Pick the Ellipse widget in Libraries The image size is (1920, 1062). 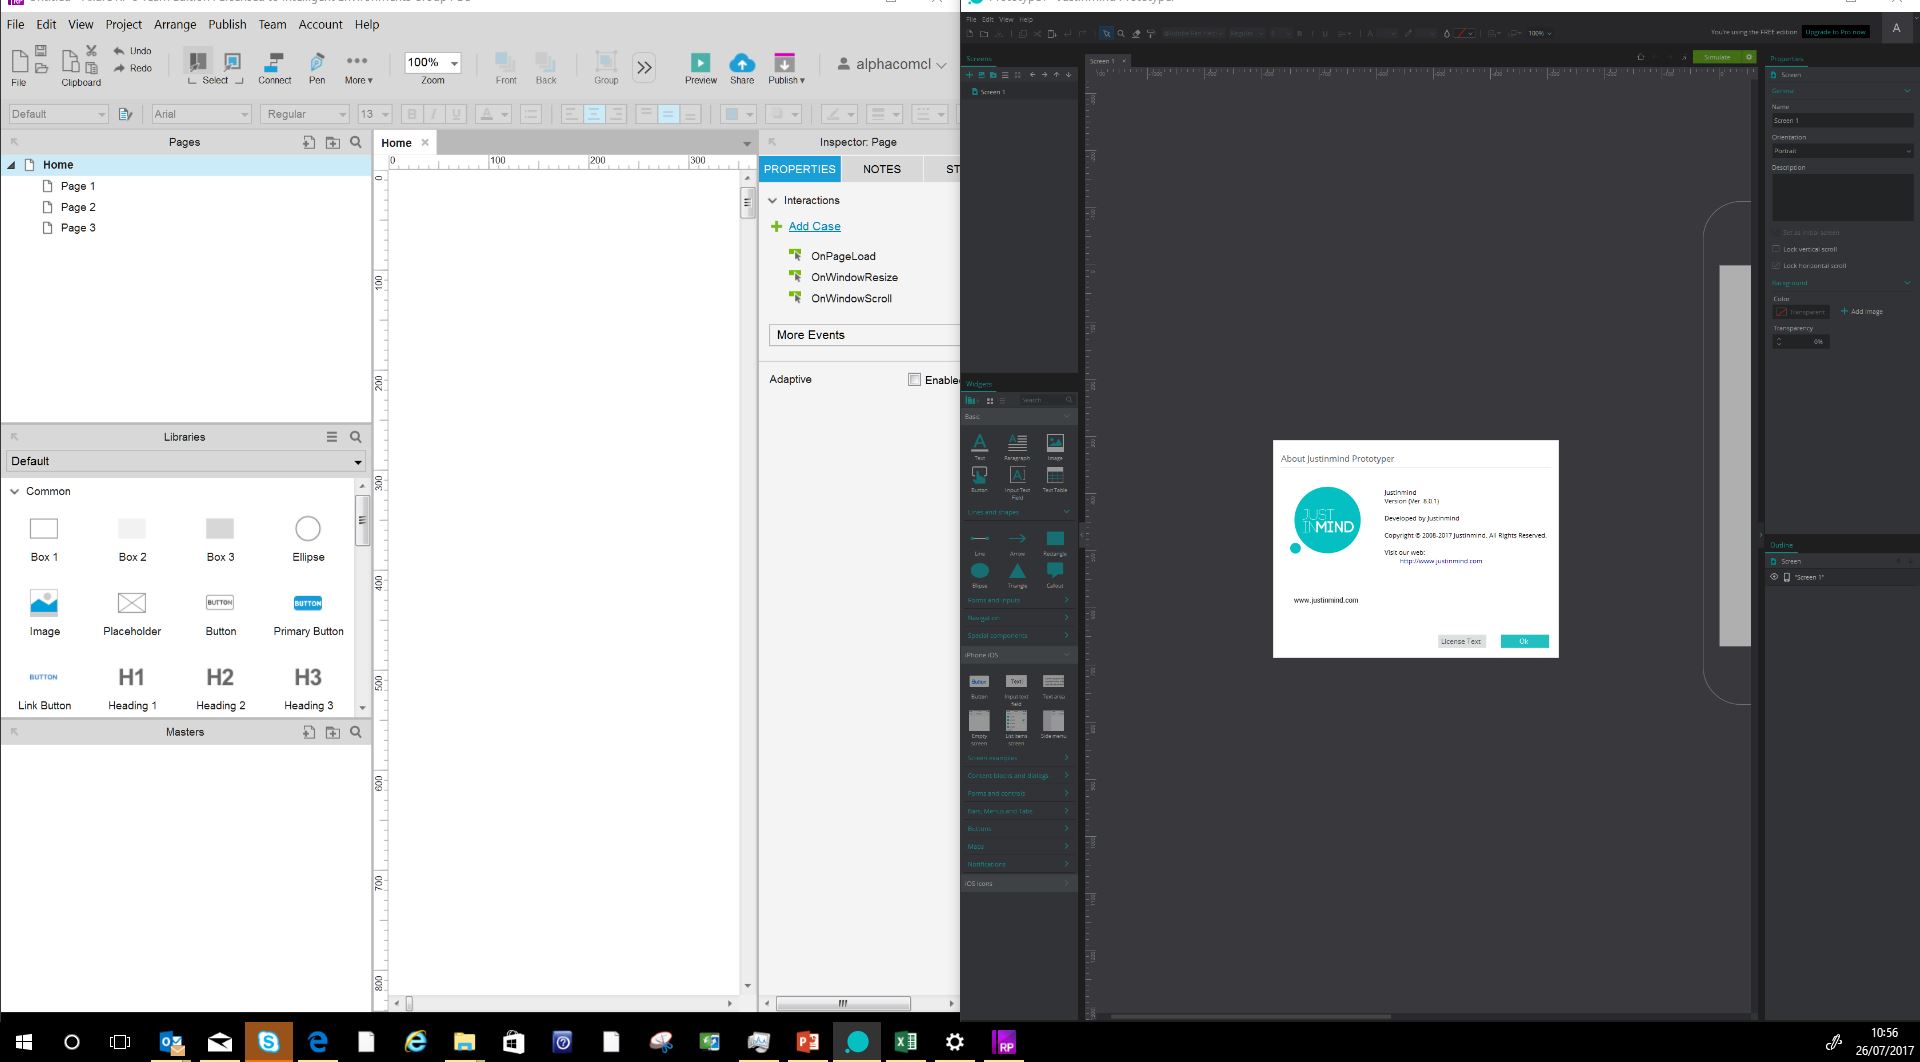click(x=308, y=529)
